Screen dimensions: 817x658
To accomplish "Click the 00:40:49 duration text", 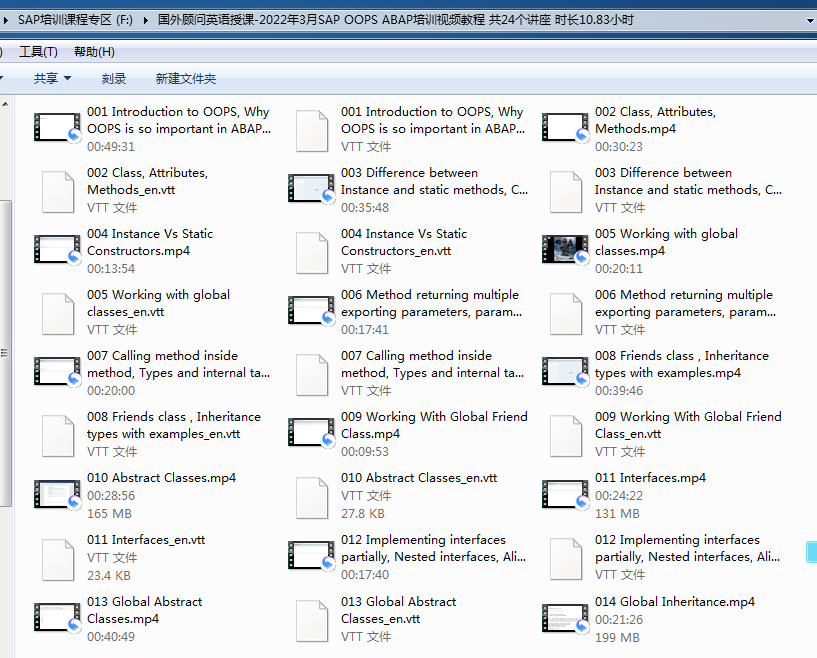I will coord(111,637).
